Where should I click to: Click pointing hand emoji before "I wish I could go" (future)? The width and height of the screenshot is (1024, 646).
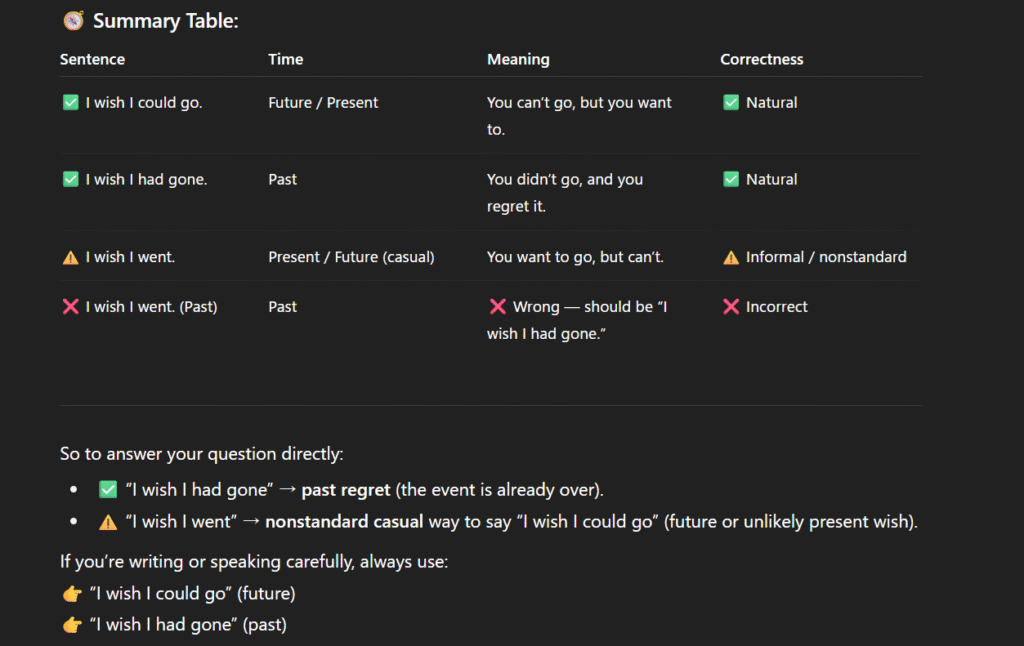tap(72, 594)
